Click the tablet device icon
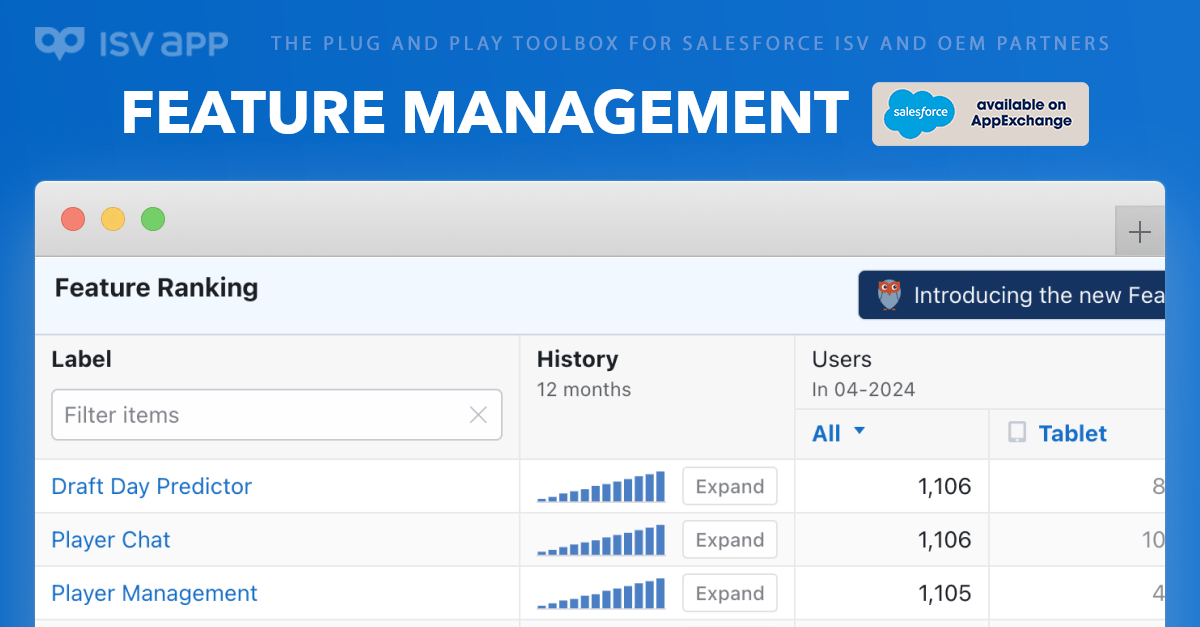This screenshot has height=627, width=1200. click(1017, 433)
